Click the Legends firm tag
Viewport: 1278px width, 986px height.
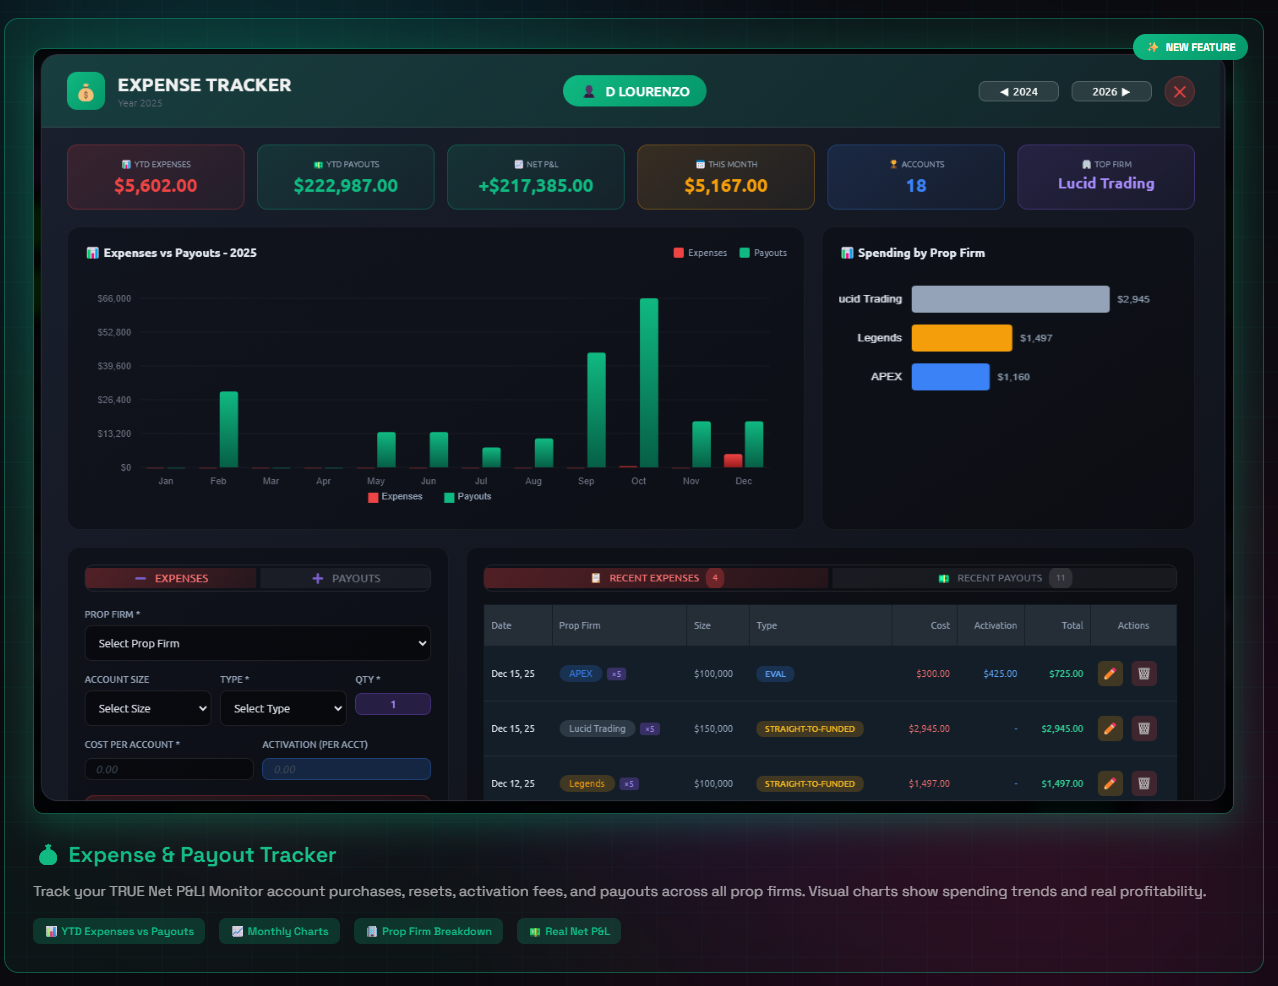click(587, 784)
